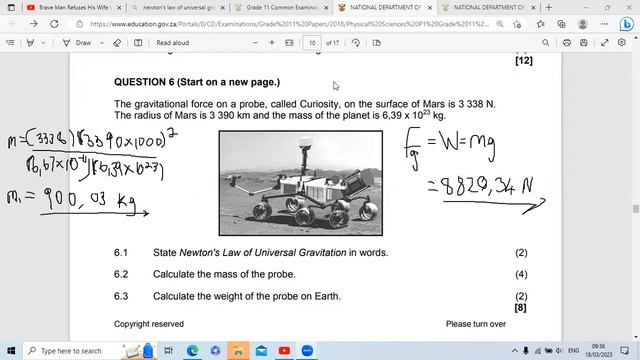The width and height of the screenshot is (640, 360).
Task: Activate the Draw pen tool
Action: [x=77, y=43]
